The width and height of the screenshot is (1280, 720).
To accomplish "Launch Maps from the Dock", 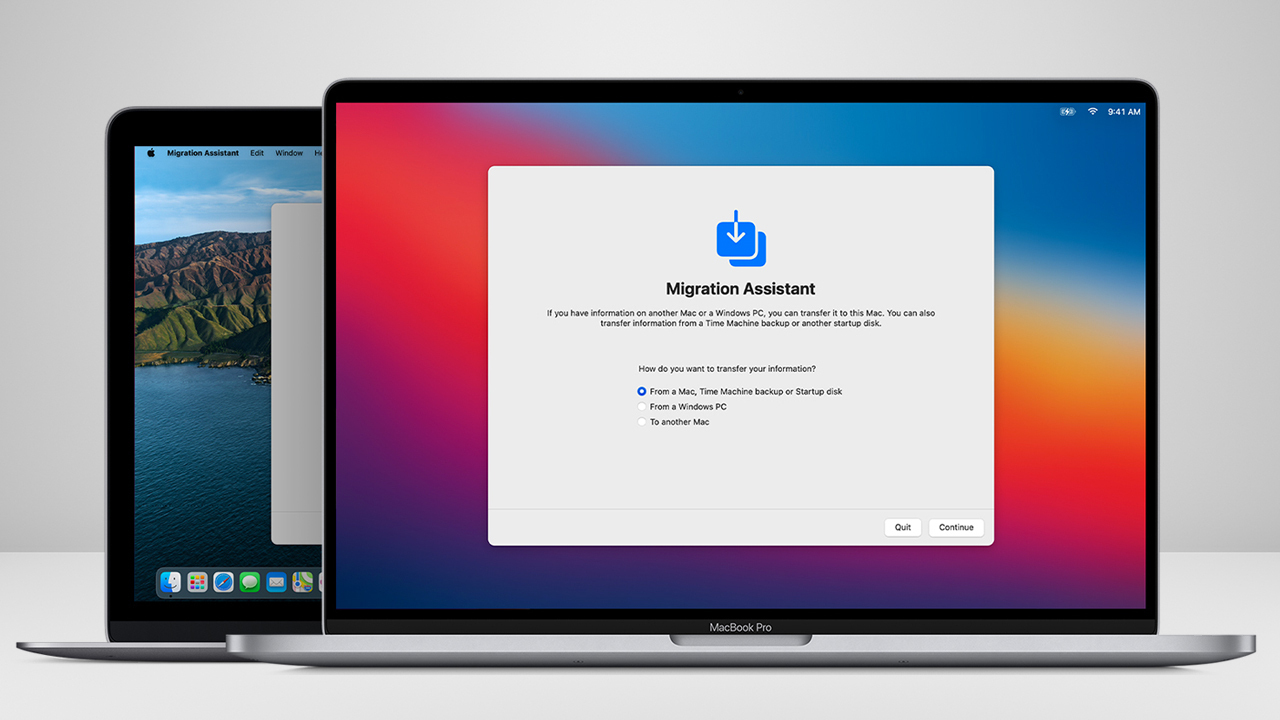I will coord(302,582).
